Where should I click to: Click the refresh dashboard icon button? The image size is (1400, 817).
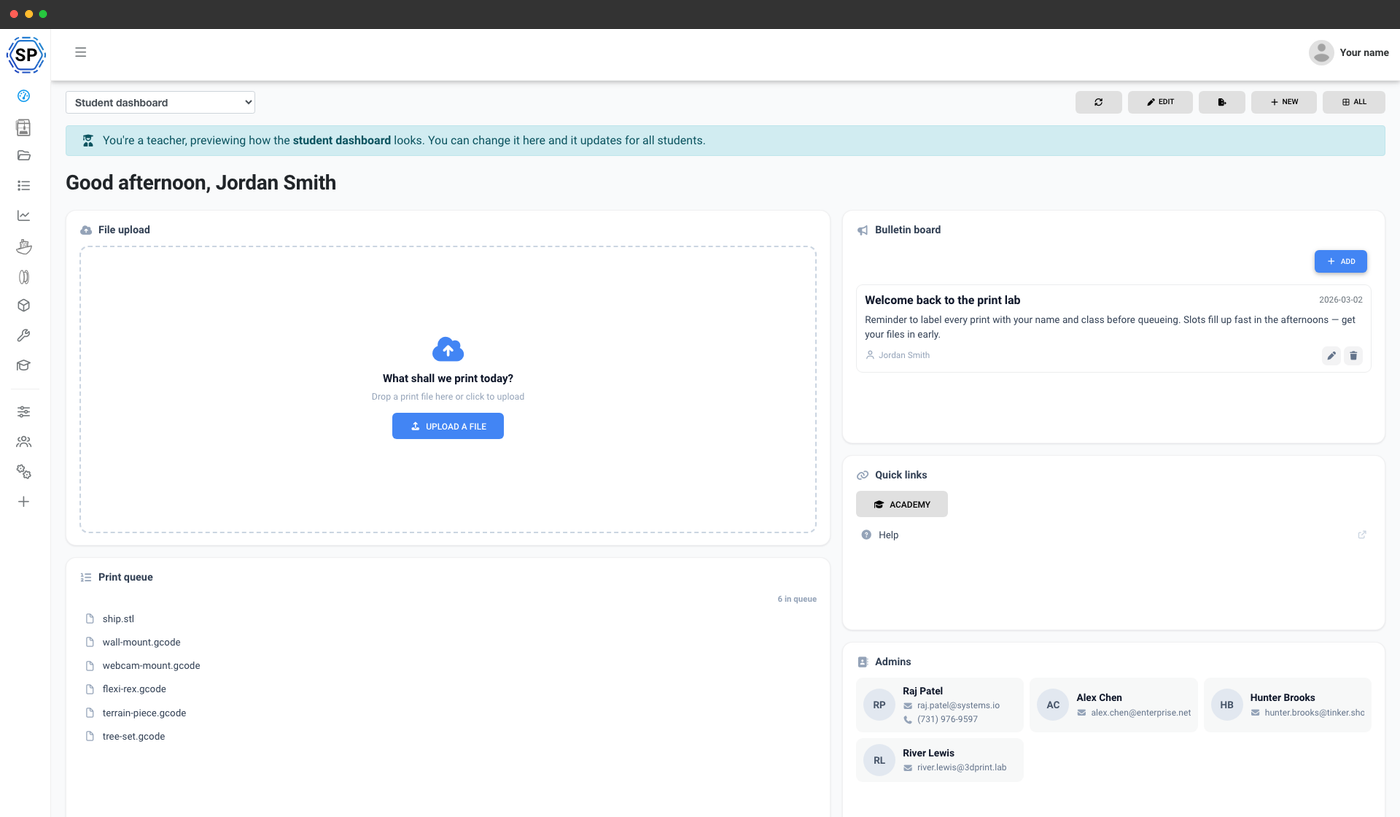pos(1098,102)
